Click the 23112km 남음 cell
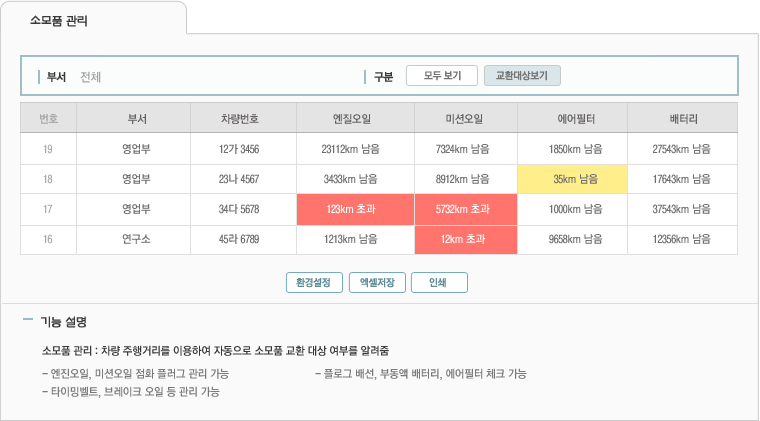 tap(355, 149)
